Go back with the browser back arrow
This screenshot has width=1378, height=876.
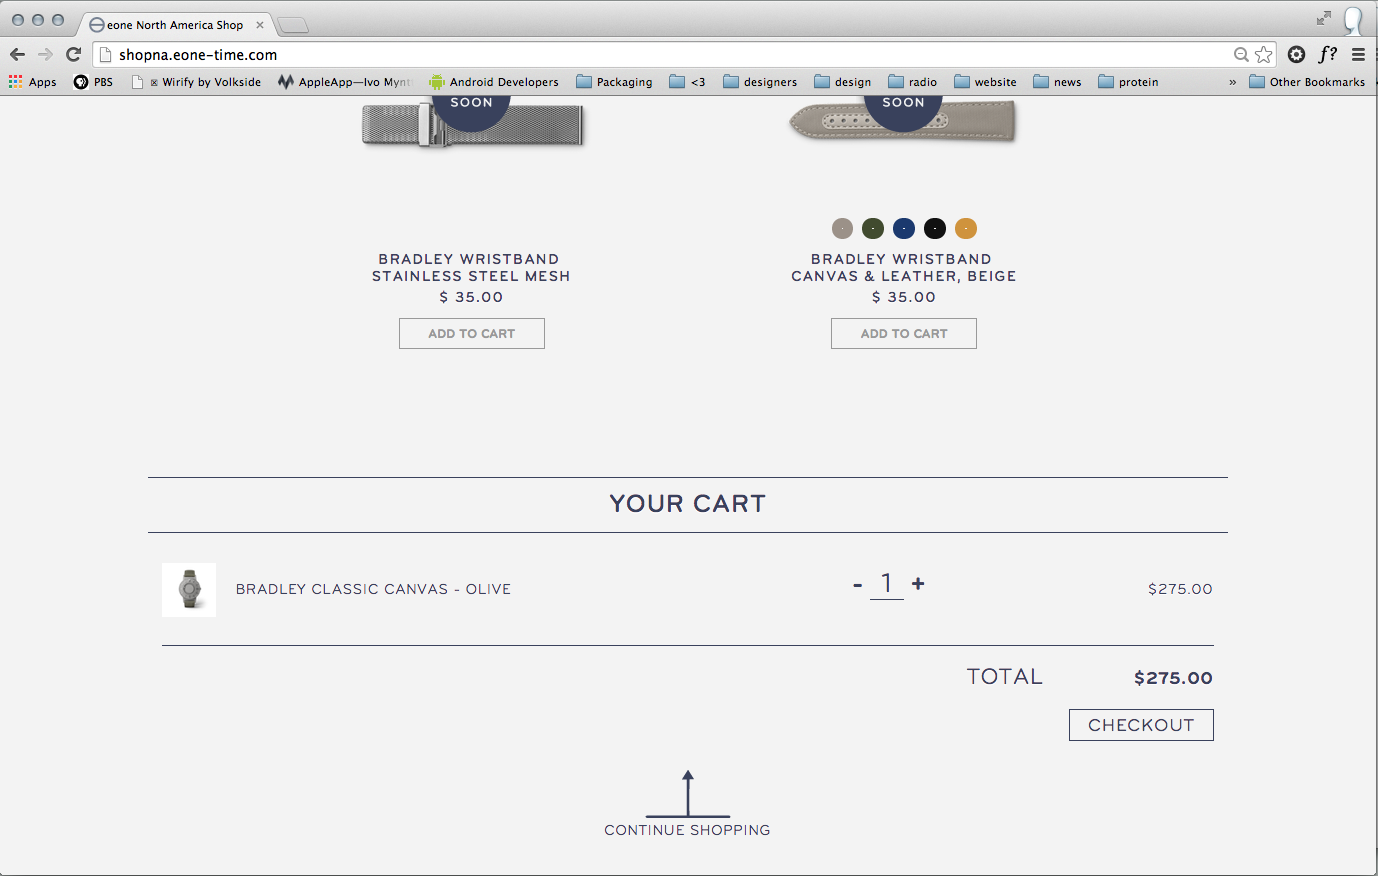tap(17, 54)
